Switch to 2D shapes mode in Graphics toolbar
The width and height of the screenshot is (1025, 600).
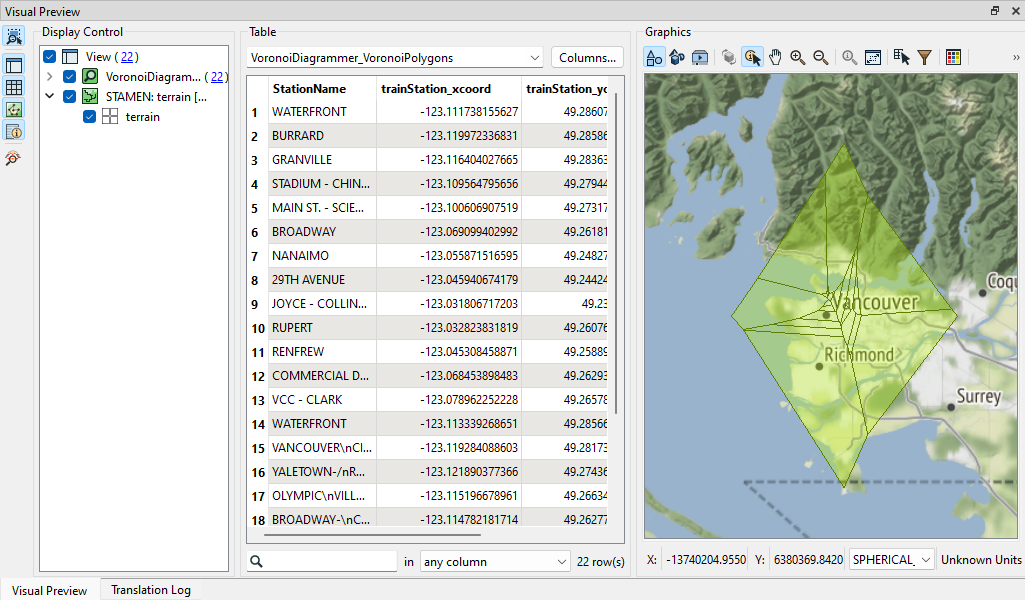[x=654, y=58]
